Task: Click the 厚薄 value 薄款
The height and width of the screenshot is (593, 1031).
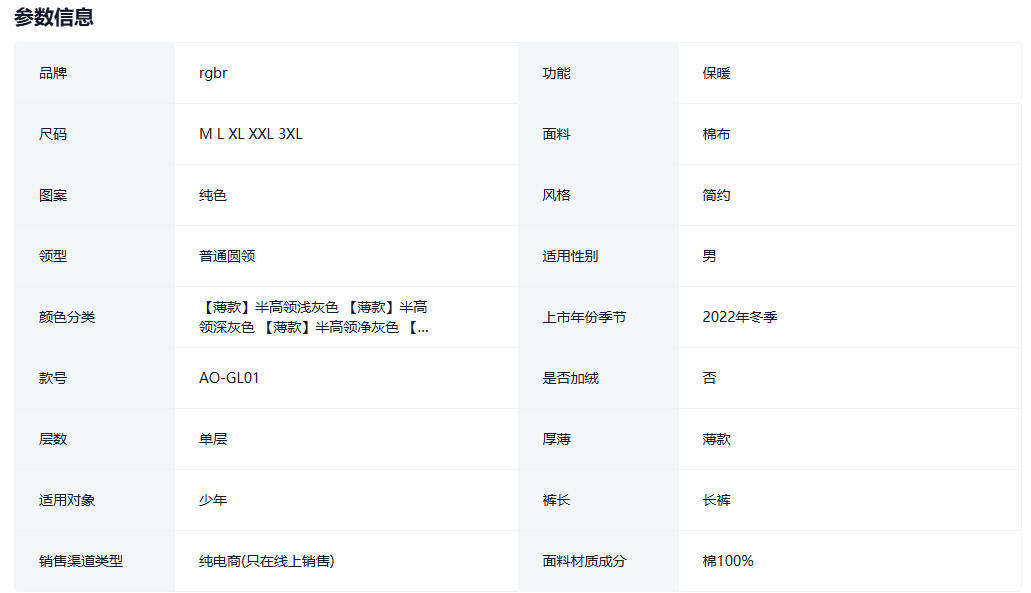Action: point(716,439)
